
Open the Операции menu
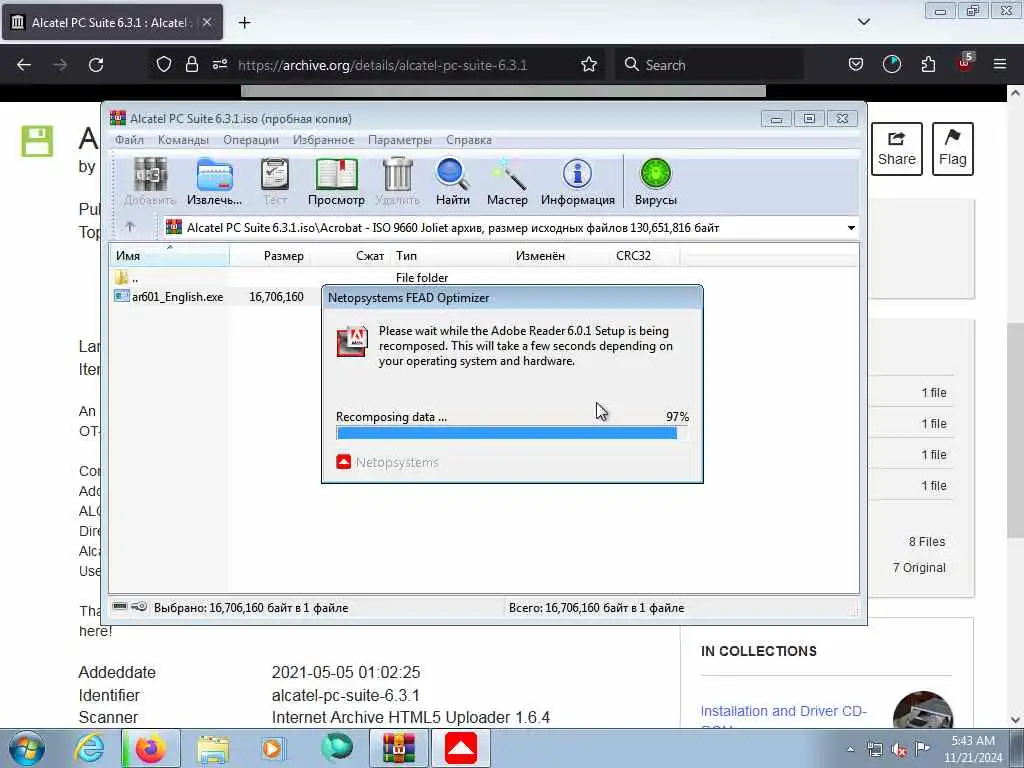[251, 140]
